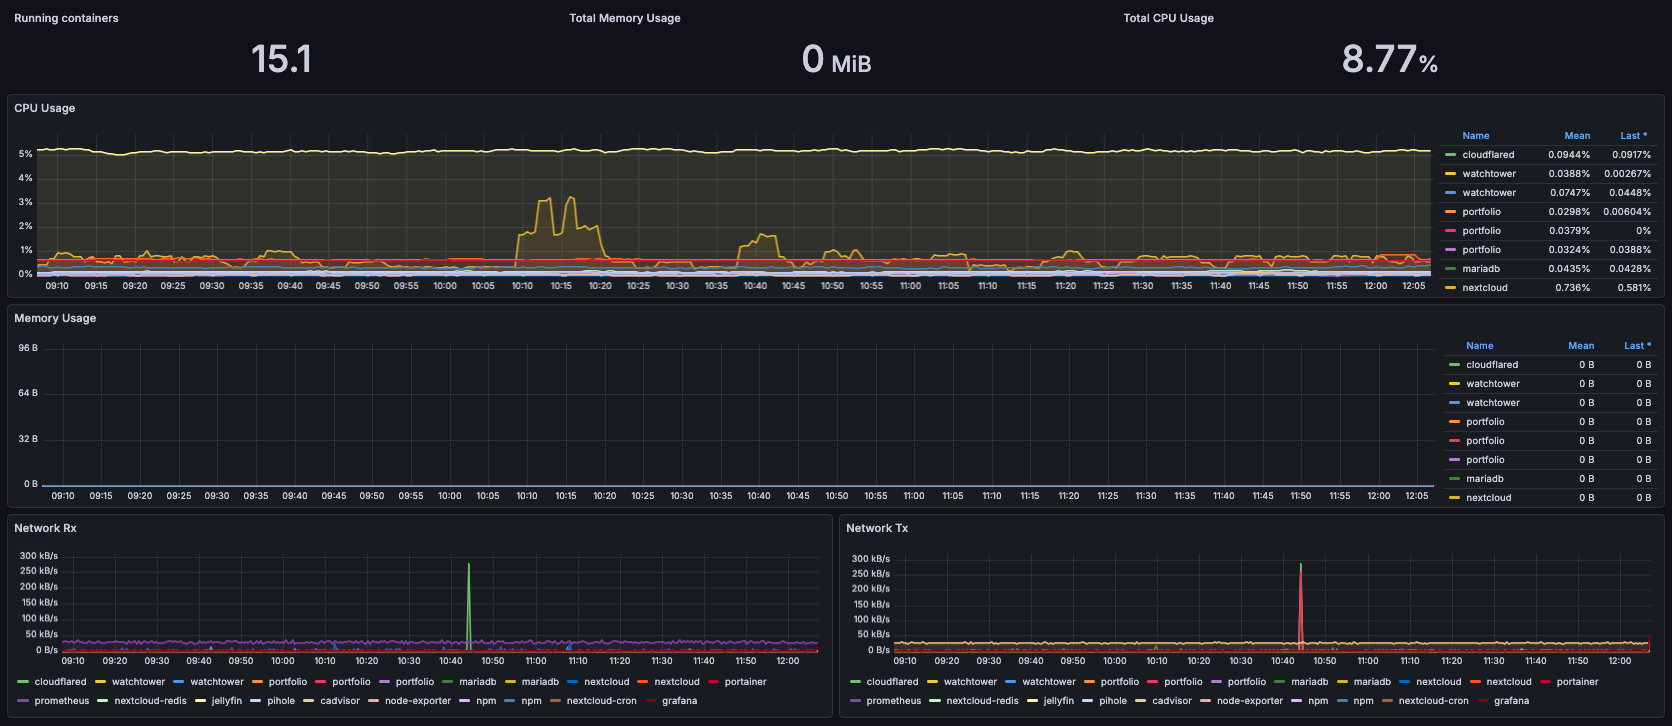Click the 8.77% Total CPU Usage value

(1389, 59)
